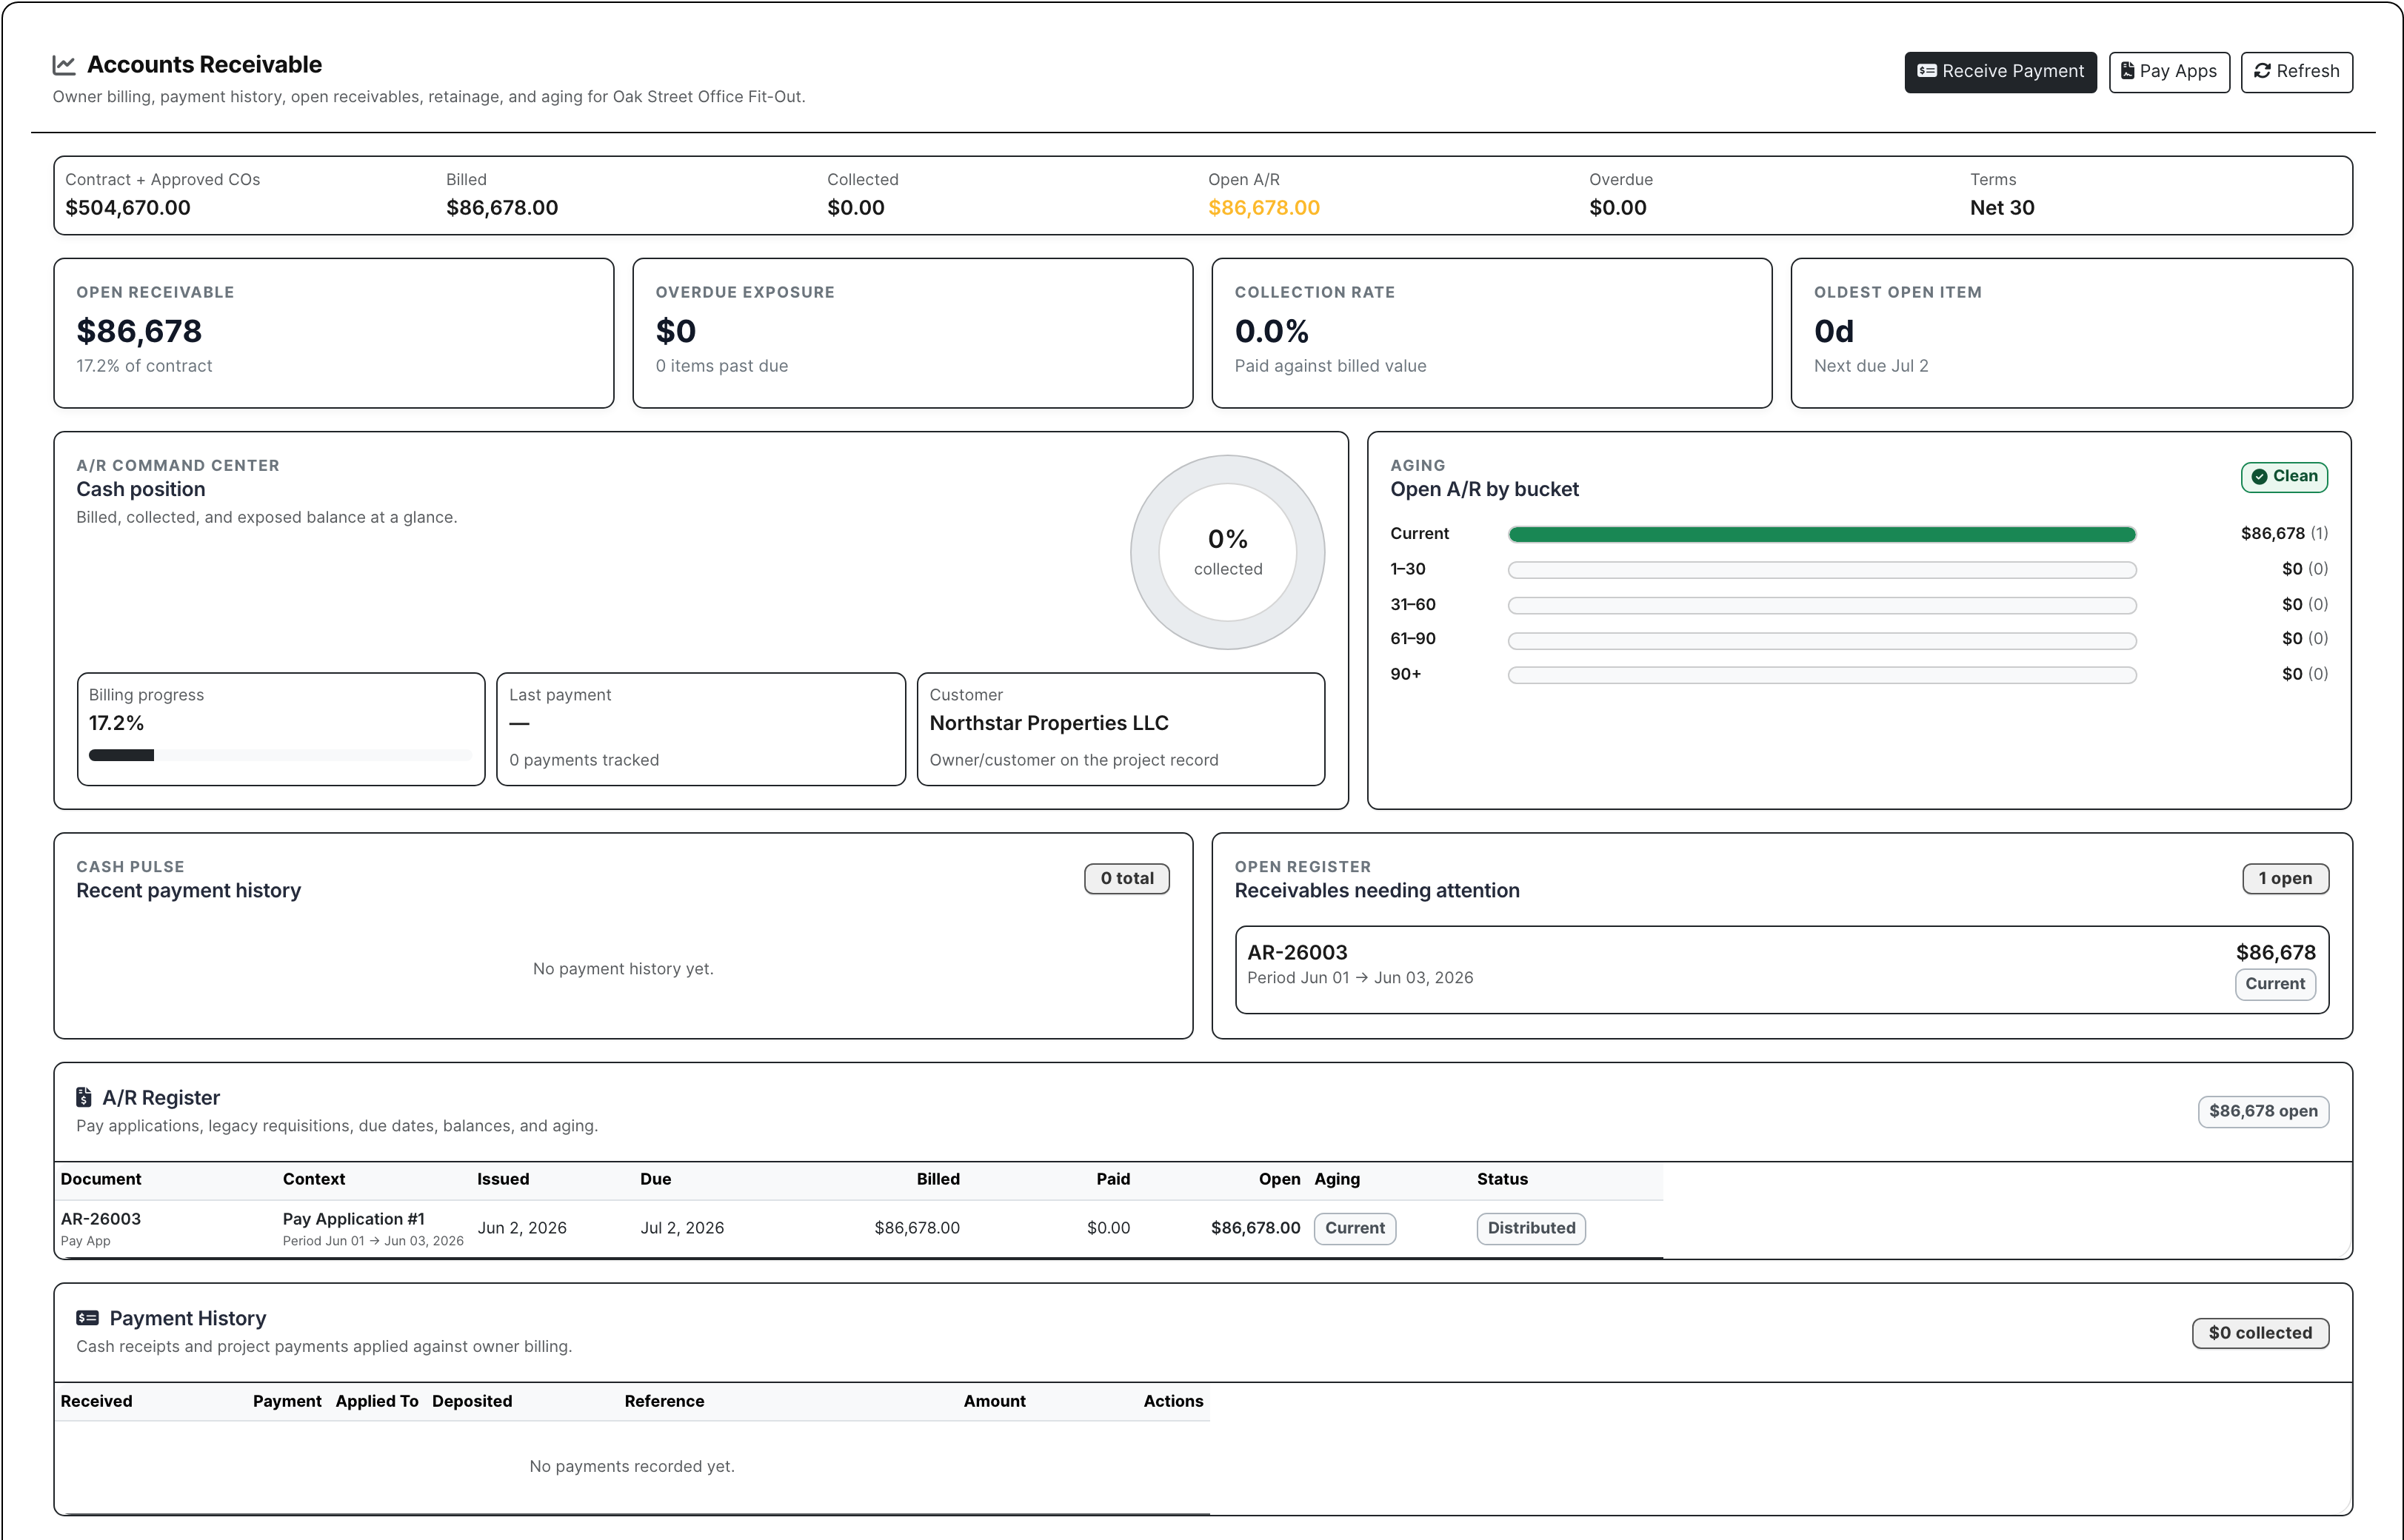Click the Receive Payment button

click(x=2000, y=71)
